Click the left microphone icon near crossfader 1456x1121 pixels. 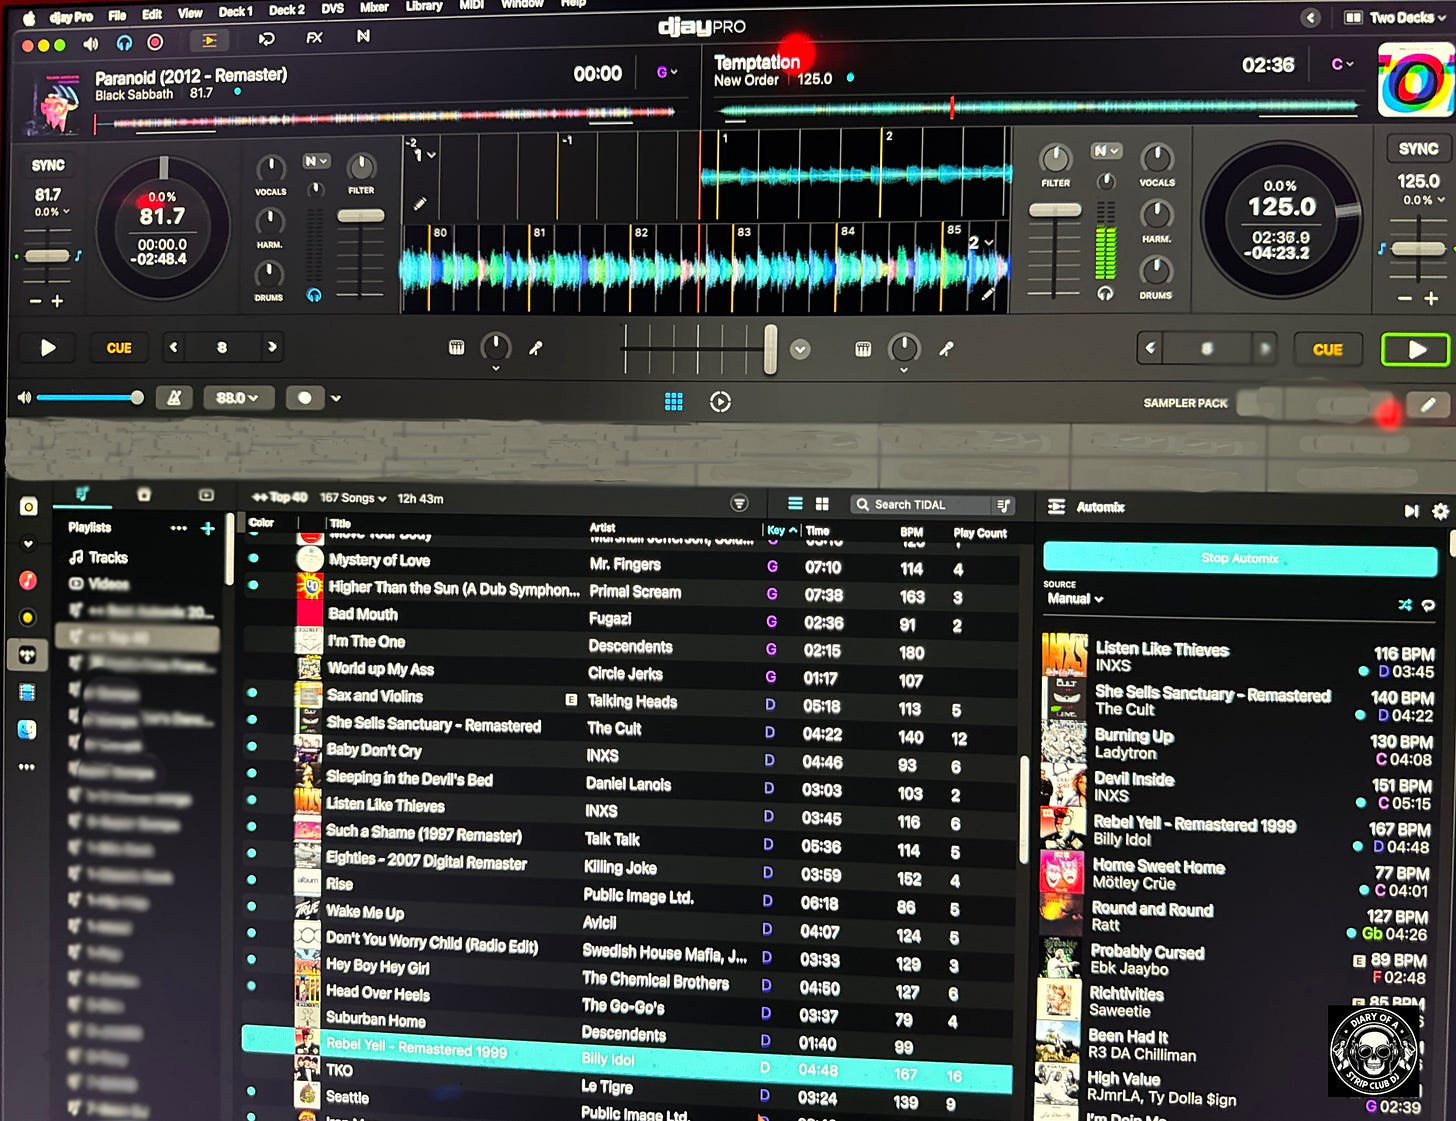coord(536,348)
